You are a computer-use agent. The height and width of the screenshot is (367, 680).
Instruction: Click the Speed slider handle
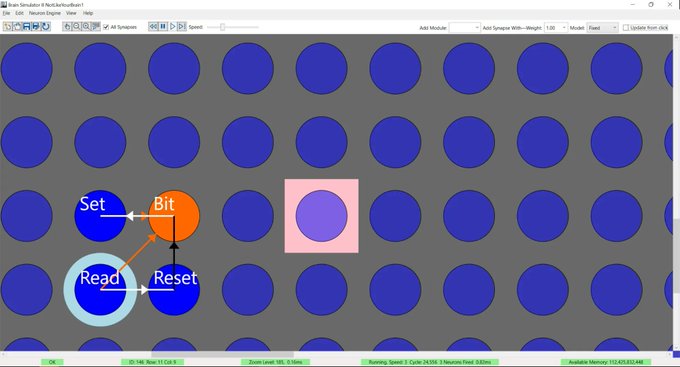(222, 27)
